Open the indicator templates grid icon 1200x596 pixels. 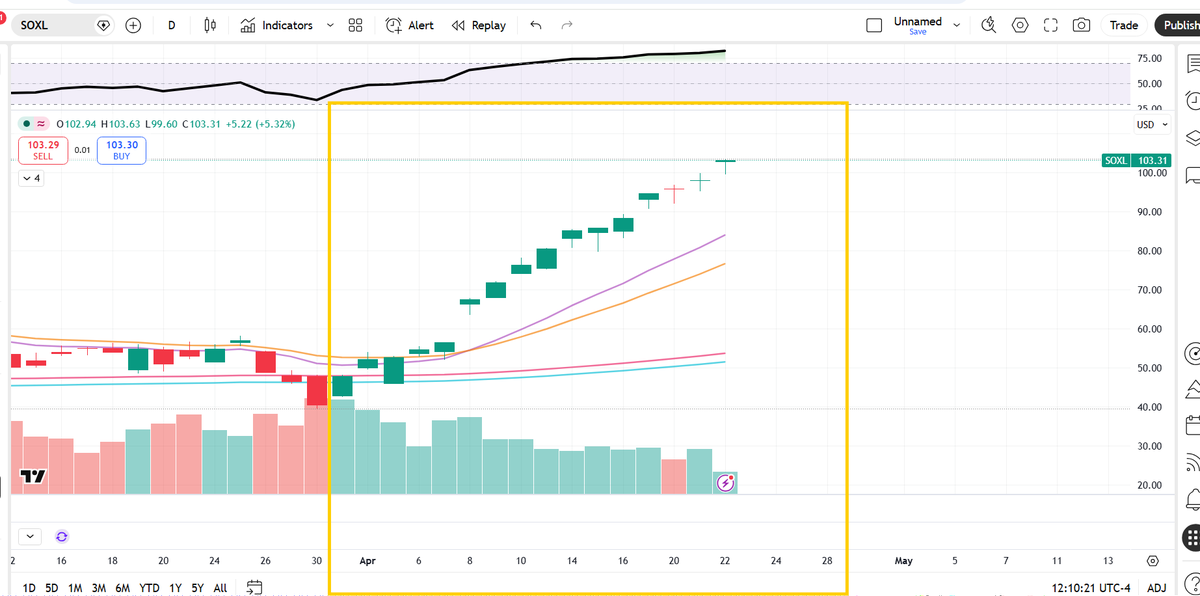click(355, 25)
